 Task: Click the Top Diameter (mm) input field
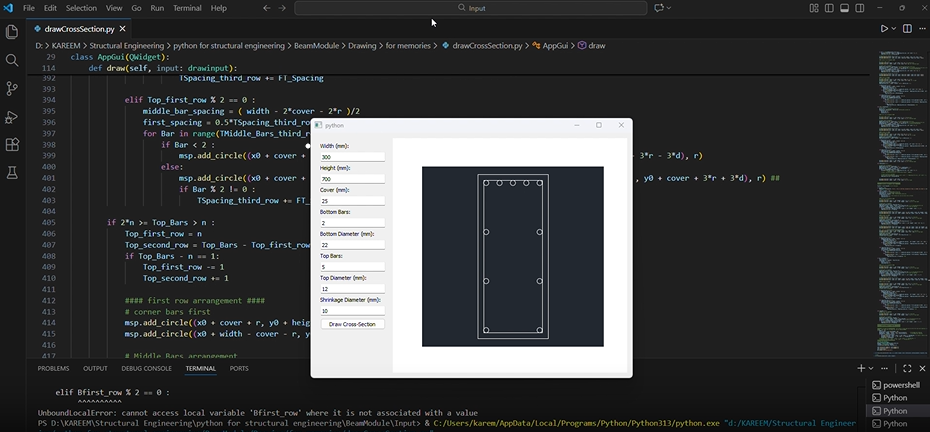(352, 289)
